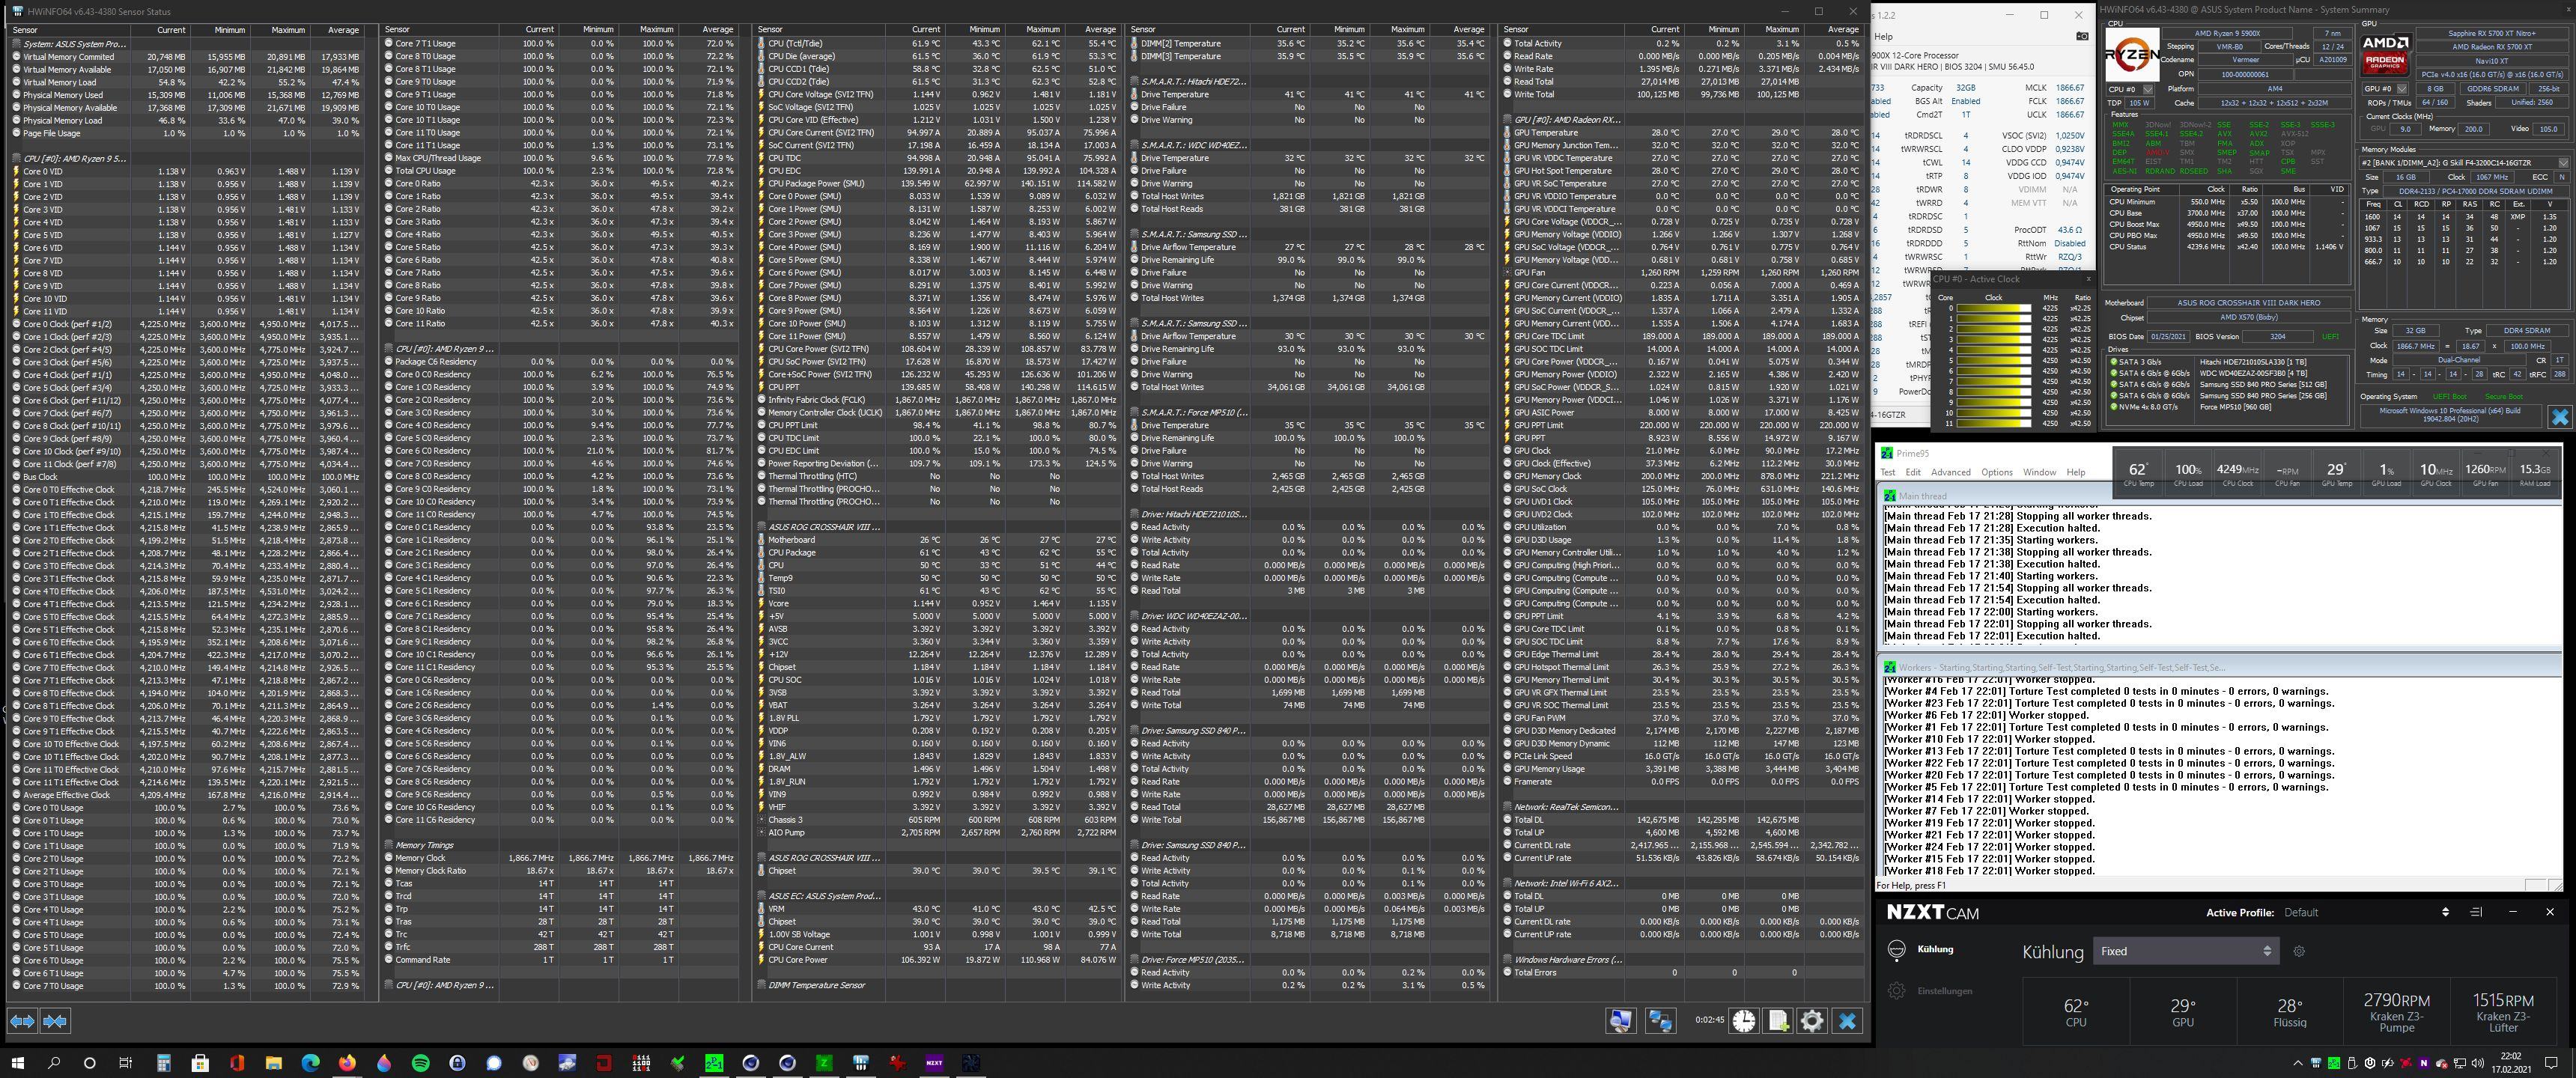Open Options menu in Prime95
Screen dimensions: 2576x1078
[1996, 472]
